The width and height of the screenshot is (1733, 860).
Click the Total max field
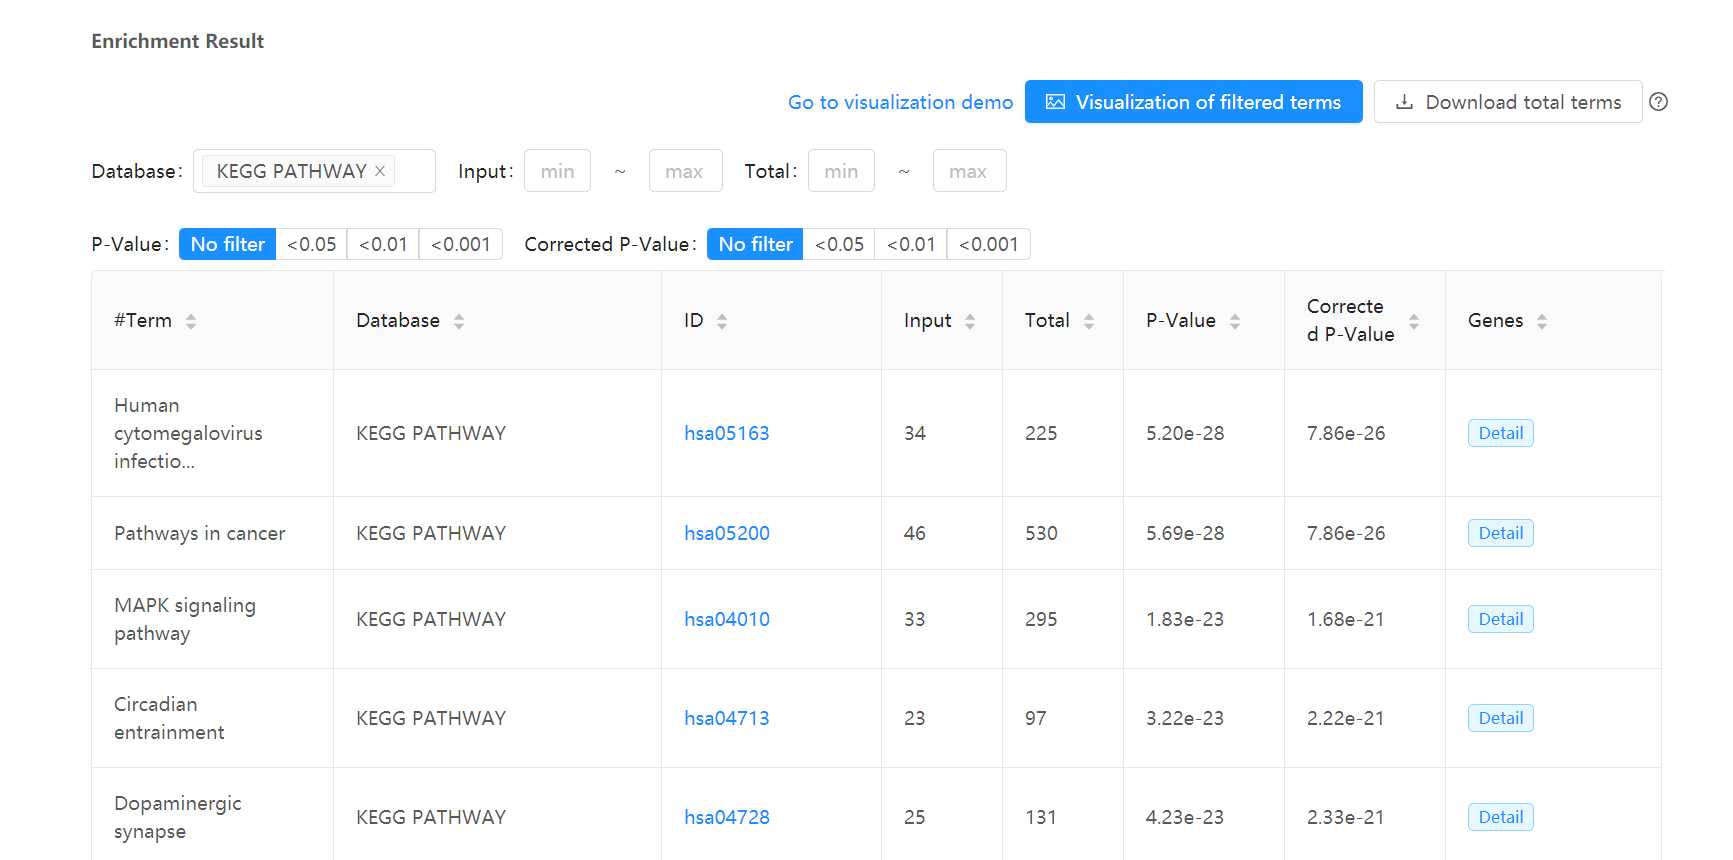[x=969, y=171]
